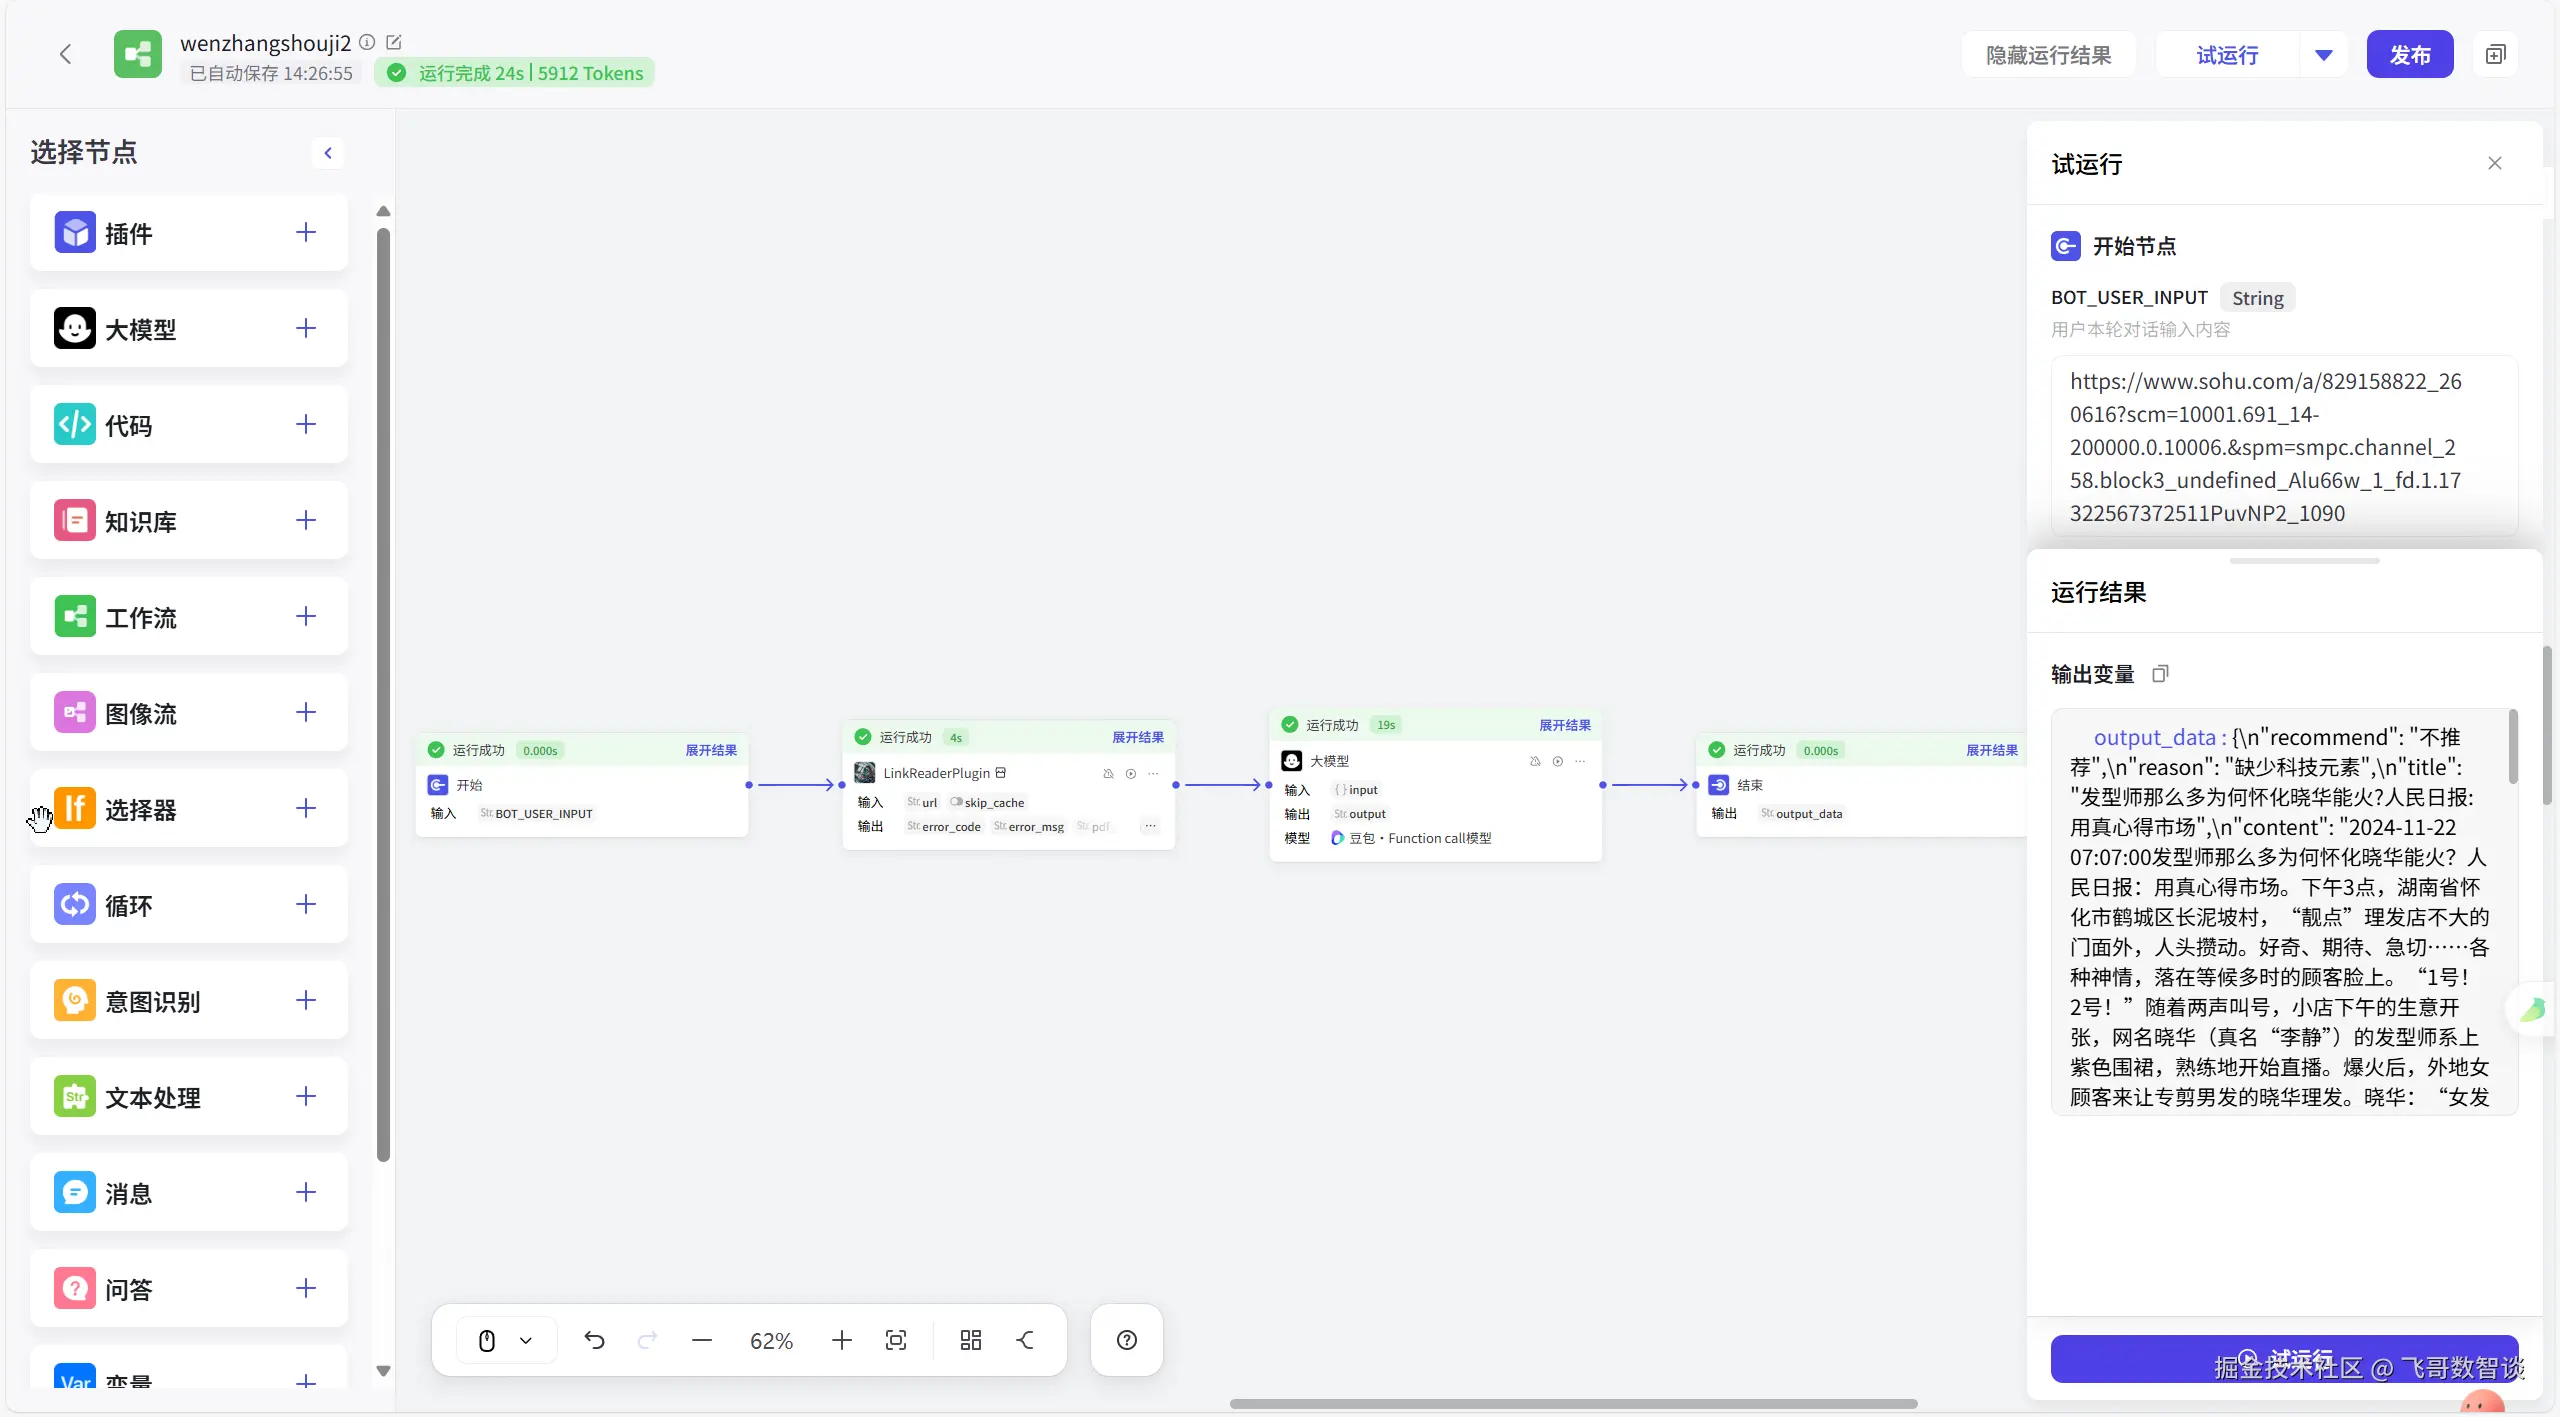Run the LinkReaderPlugin node with play icon
This screenshot has height=1417, width=2560.
[x=1131, y=773]
